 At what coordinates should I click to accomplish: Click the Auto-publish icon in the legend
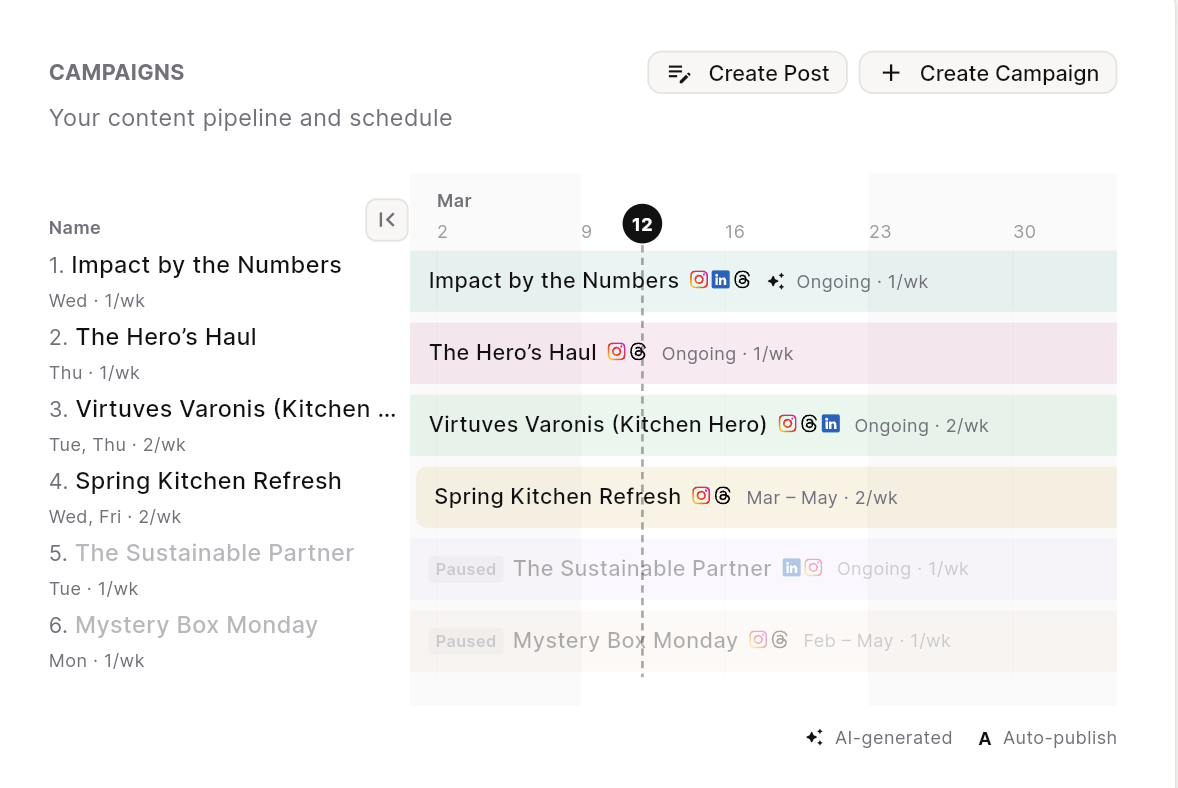[984, 738]
